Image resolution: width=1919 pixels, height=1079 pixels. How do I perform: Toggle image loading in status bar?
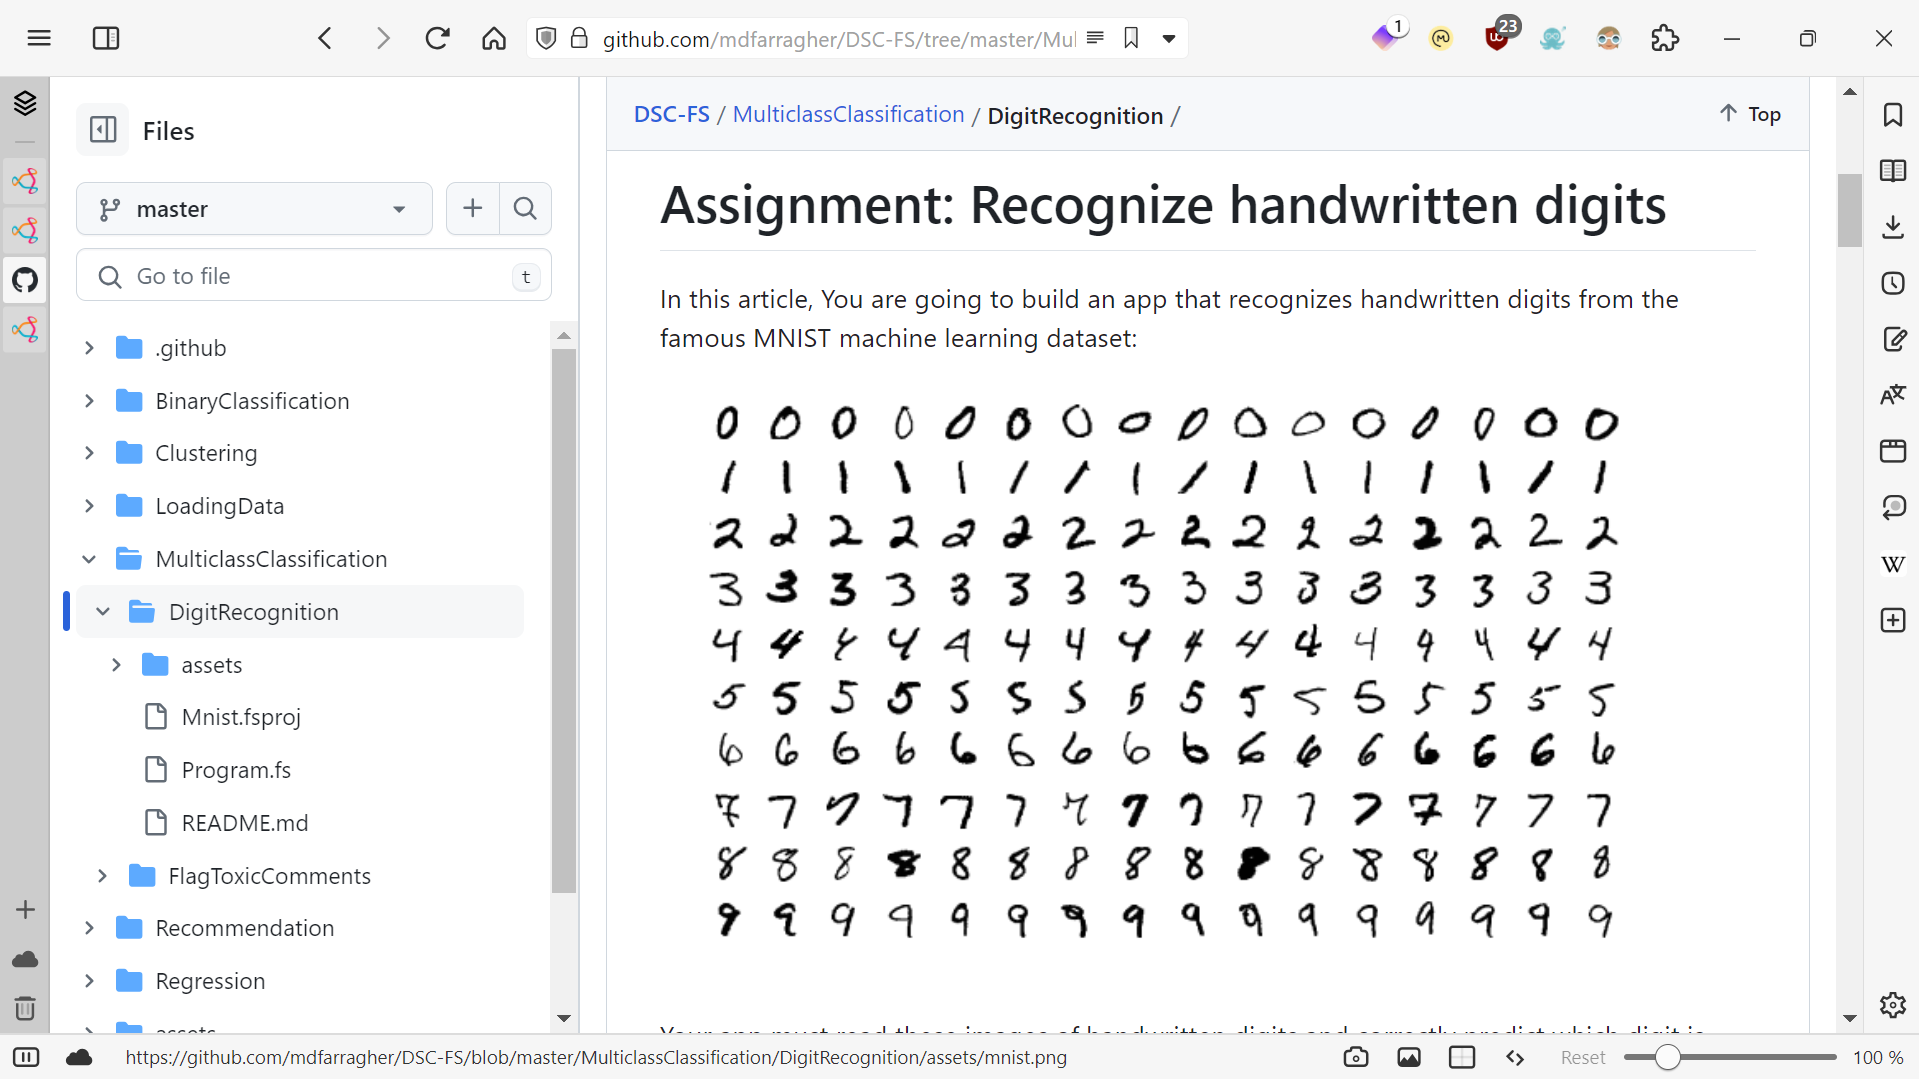click(1408, 1057)
